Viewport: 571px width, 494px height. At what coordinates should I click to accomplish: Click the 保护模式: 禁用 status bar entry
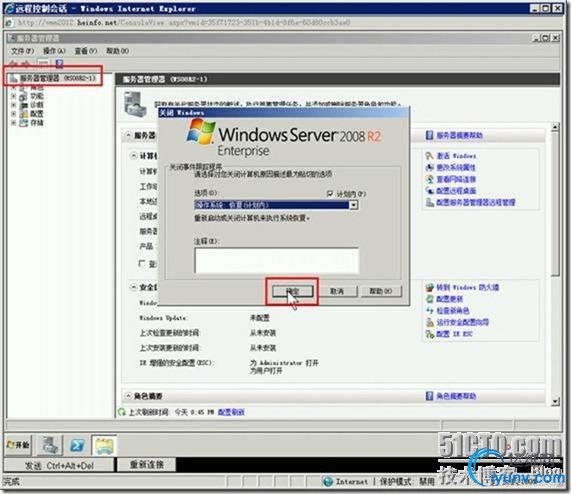click(x=407, y=481)
